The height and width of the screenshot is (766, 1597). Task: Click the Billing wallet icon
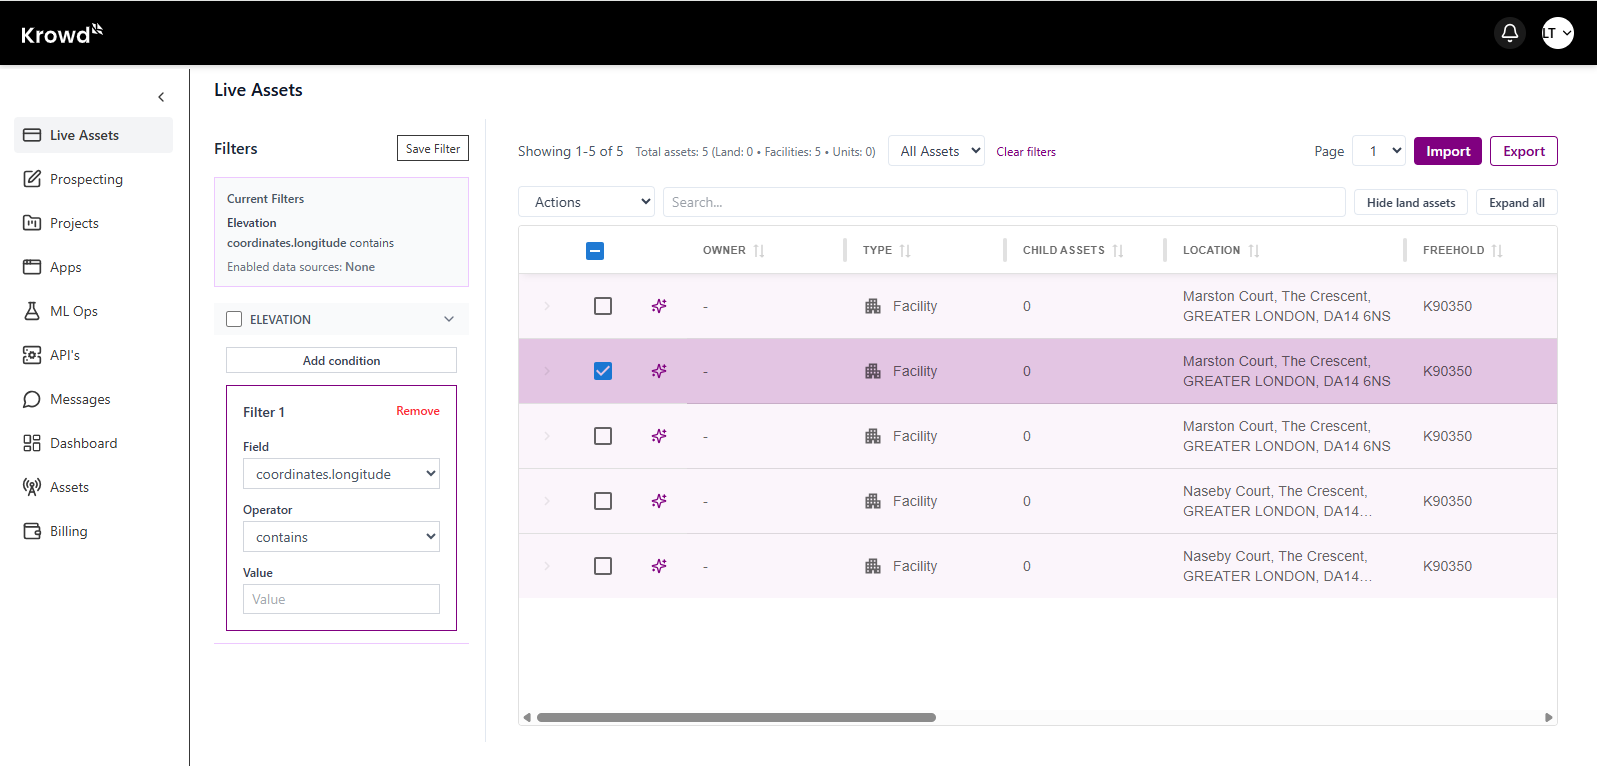point(32,531)
